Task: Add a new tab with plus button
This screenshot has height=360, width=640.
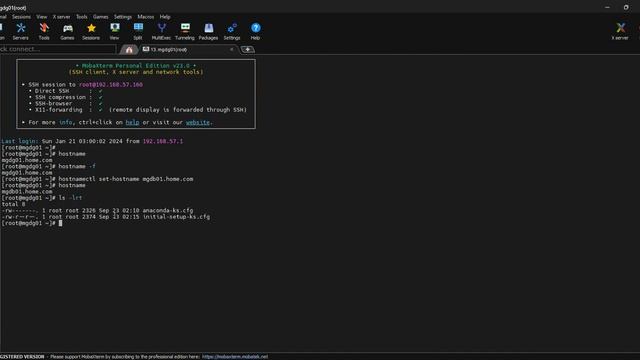Action: pos(247,49)
